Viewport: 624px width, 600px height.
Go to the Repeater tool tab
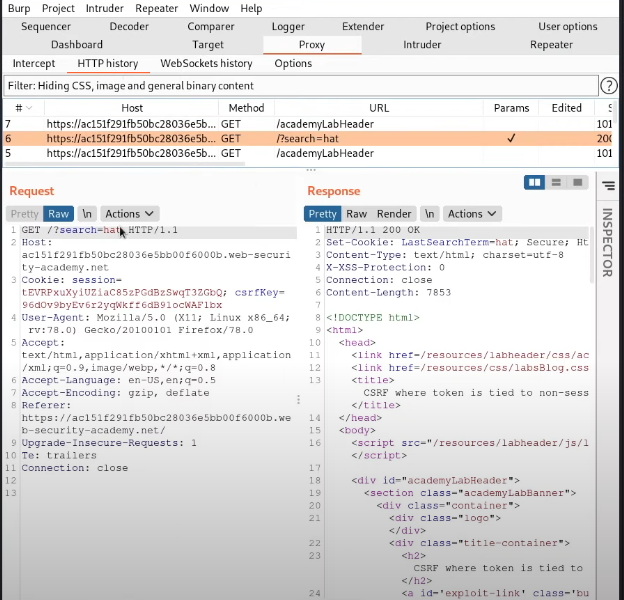tap(551, 45)
